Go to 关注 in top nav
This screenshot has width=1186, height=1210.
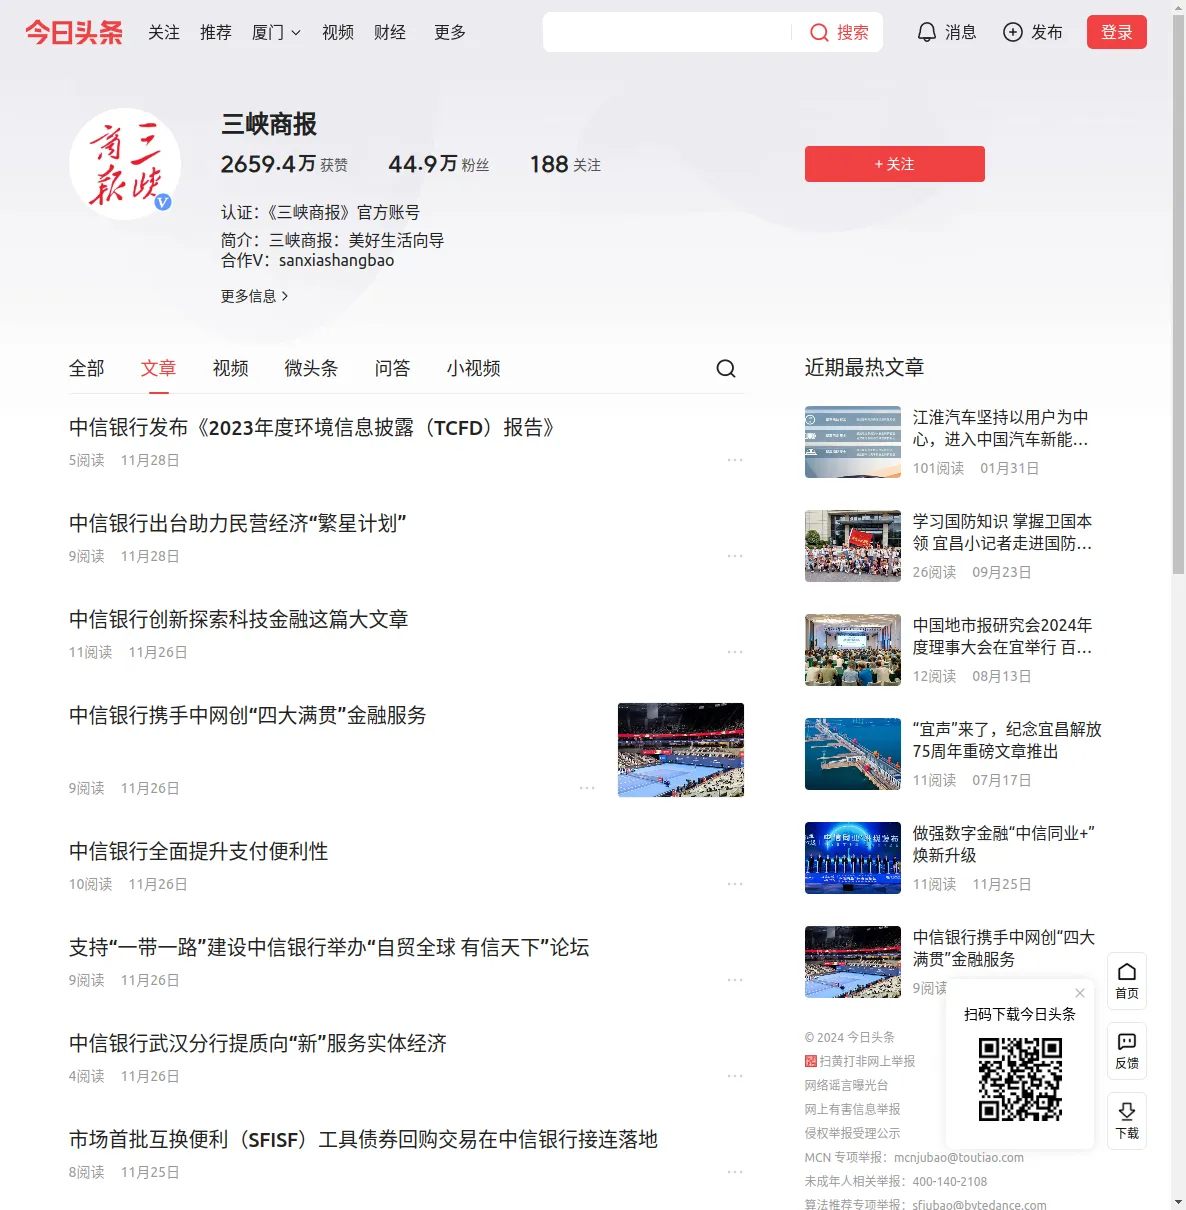pyautogui.click(x=164, y=32)
